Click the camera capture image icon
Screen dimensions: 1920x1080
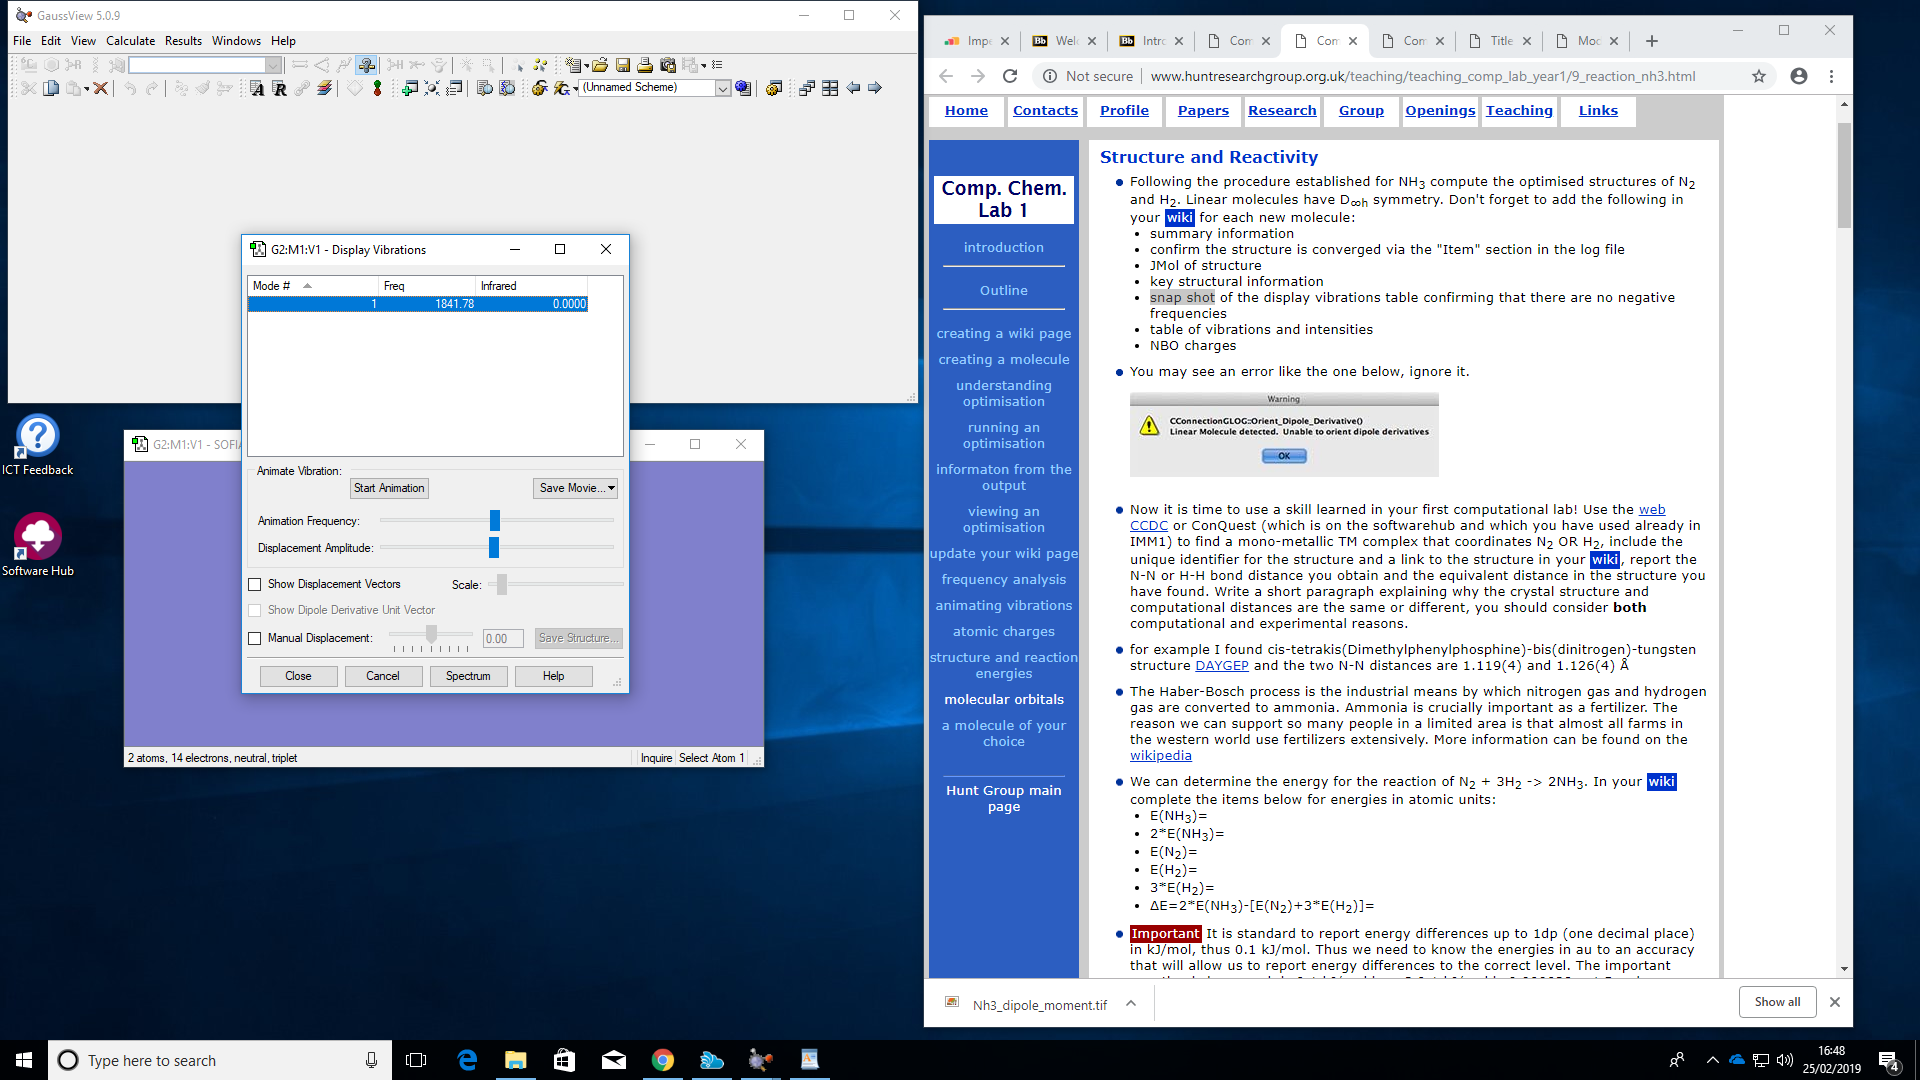point(668,65)
